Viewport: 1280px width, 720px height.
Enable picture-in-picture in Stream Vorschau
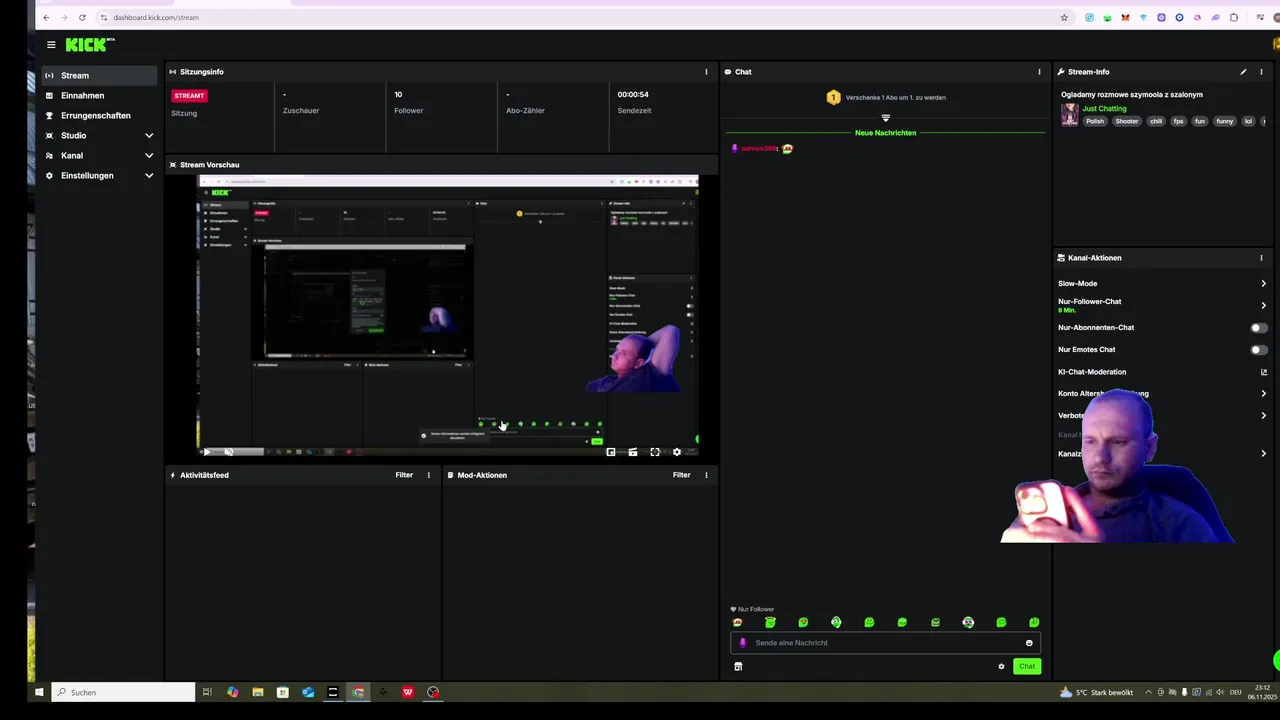611,452
